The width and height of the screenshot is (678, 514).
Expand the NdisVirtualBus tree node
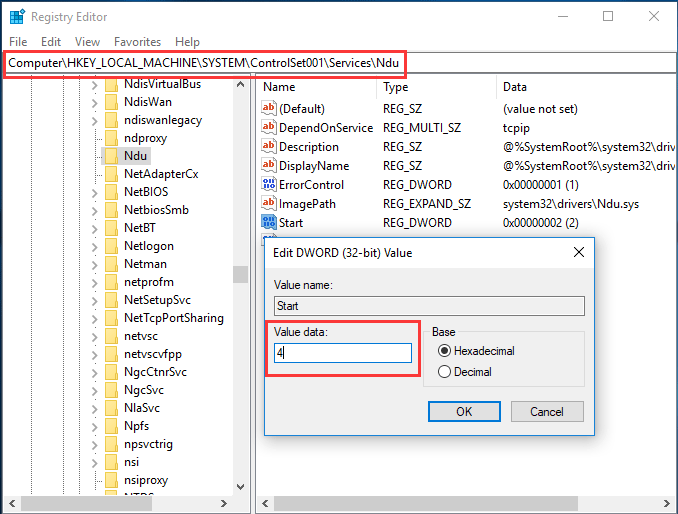point(95,85)
